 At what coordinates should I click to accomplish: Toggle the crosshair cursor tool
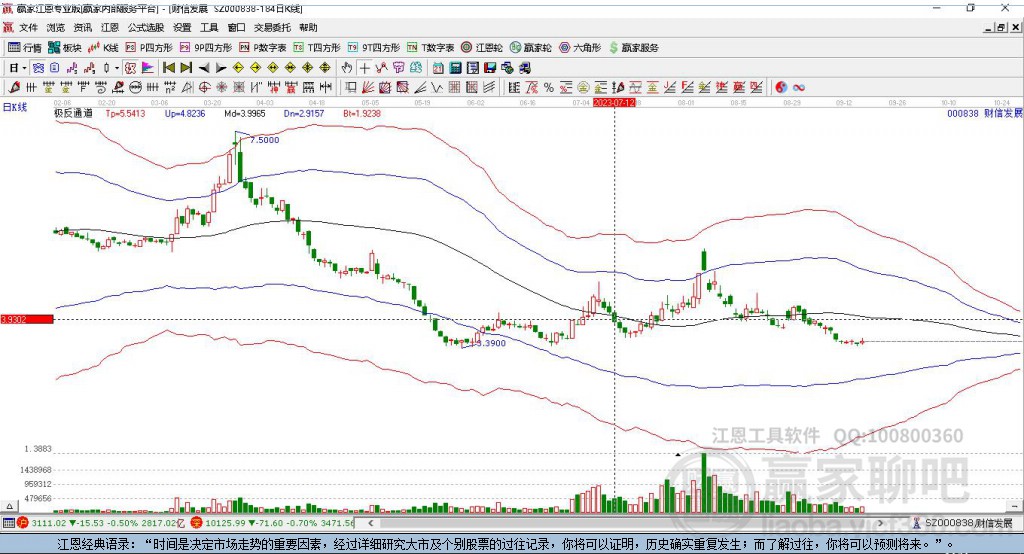[364, 68]
